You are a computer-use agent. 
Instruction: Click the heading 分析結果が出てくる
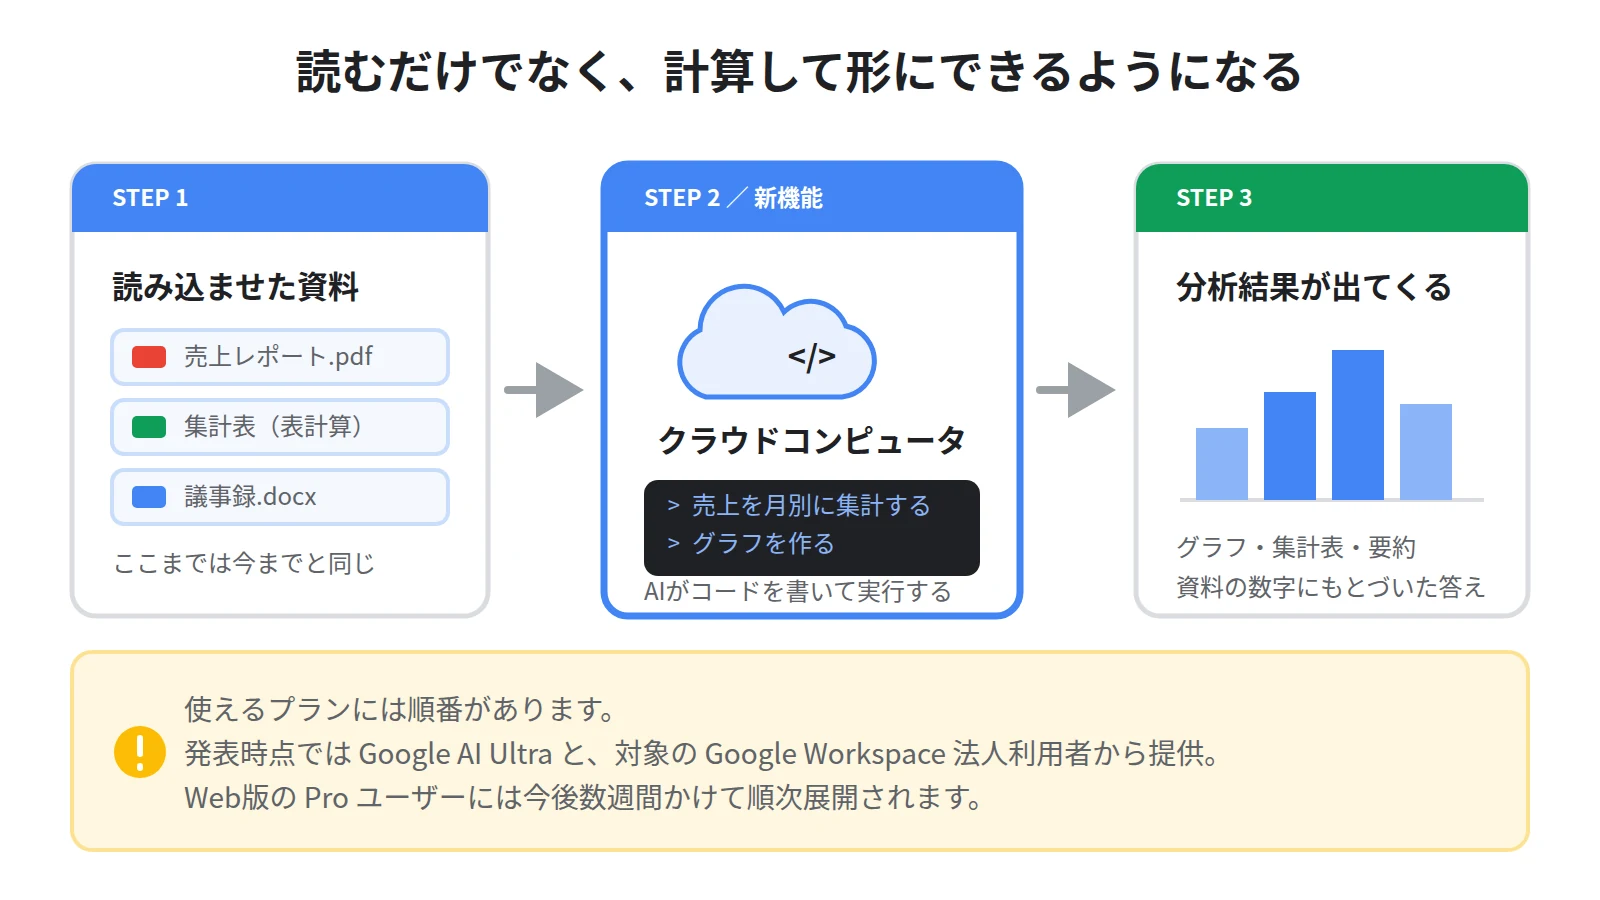[1314, 287]
